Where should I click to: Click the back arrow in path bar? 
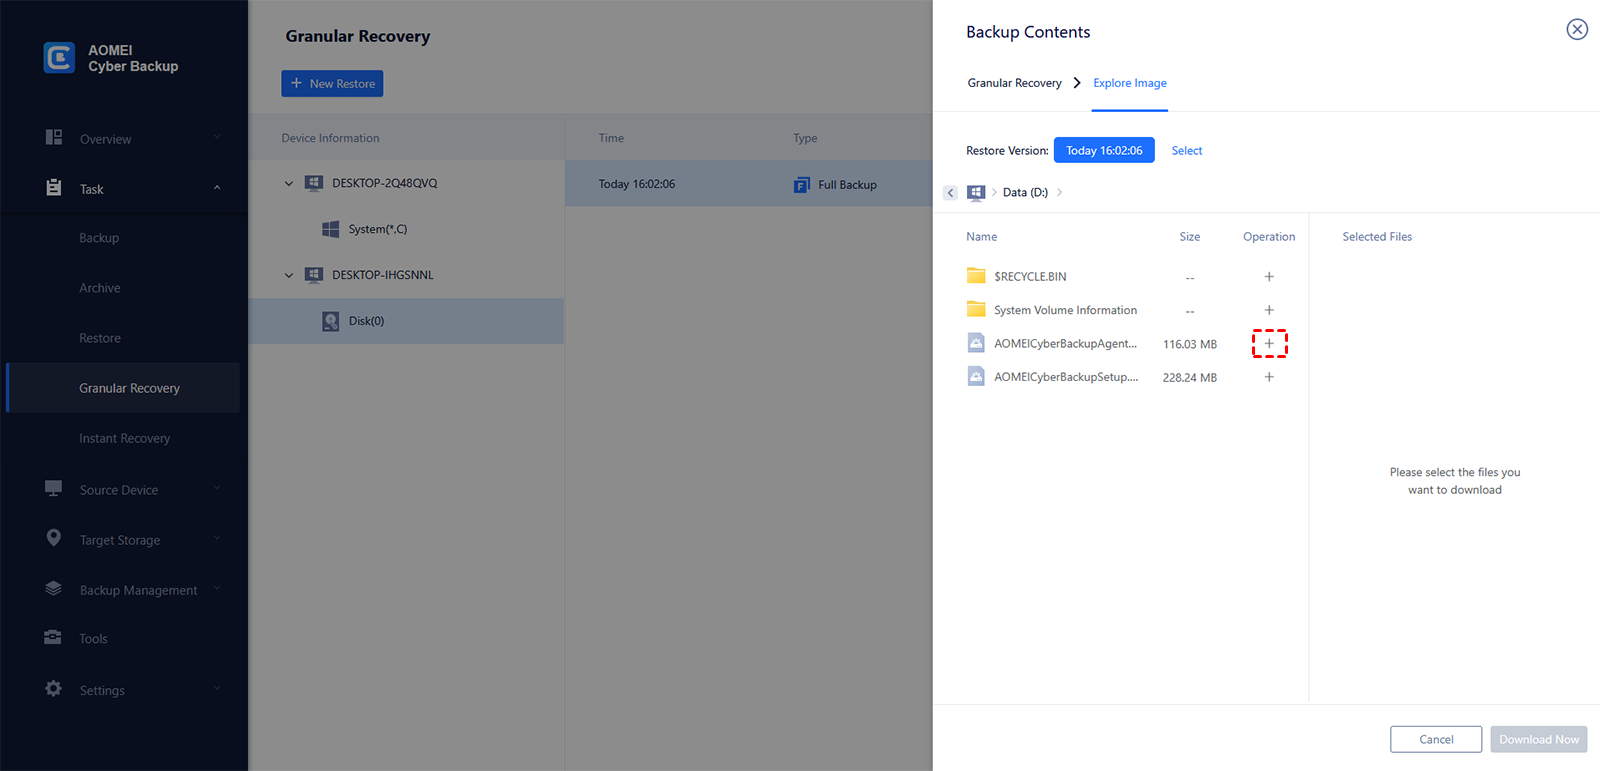click(x=950, y=193)
